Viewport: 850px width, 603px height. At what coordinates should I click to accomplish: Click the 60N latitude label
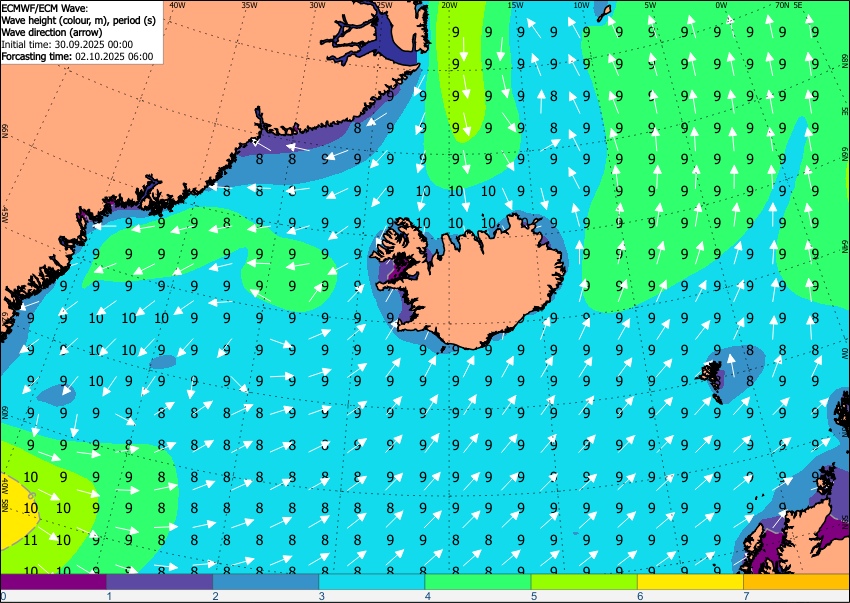(4, 412)
